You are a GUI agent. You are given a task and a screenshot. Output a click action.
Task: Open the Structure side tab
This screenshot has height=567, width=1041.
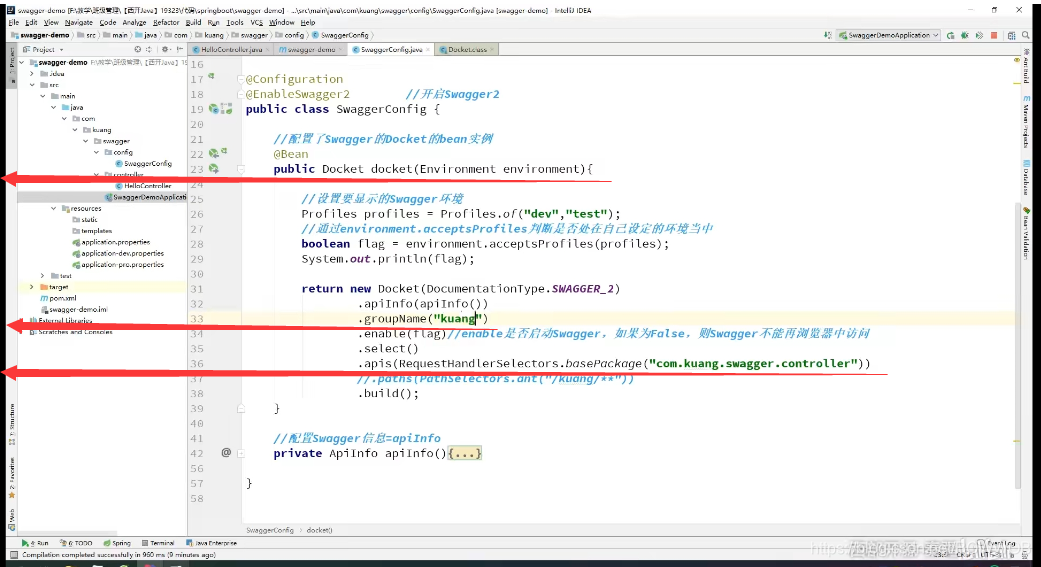[11, 424]
